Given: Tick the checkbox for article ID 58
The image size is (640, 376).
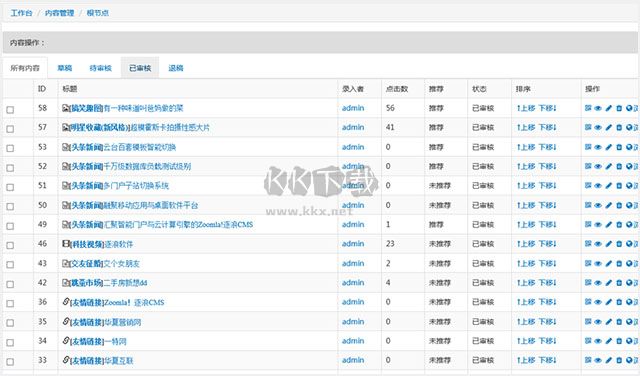Looking at the screenshot, I should (10, 109).
